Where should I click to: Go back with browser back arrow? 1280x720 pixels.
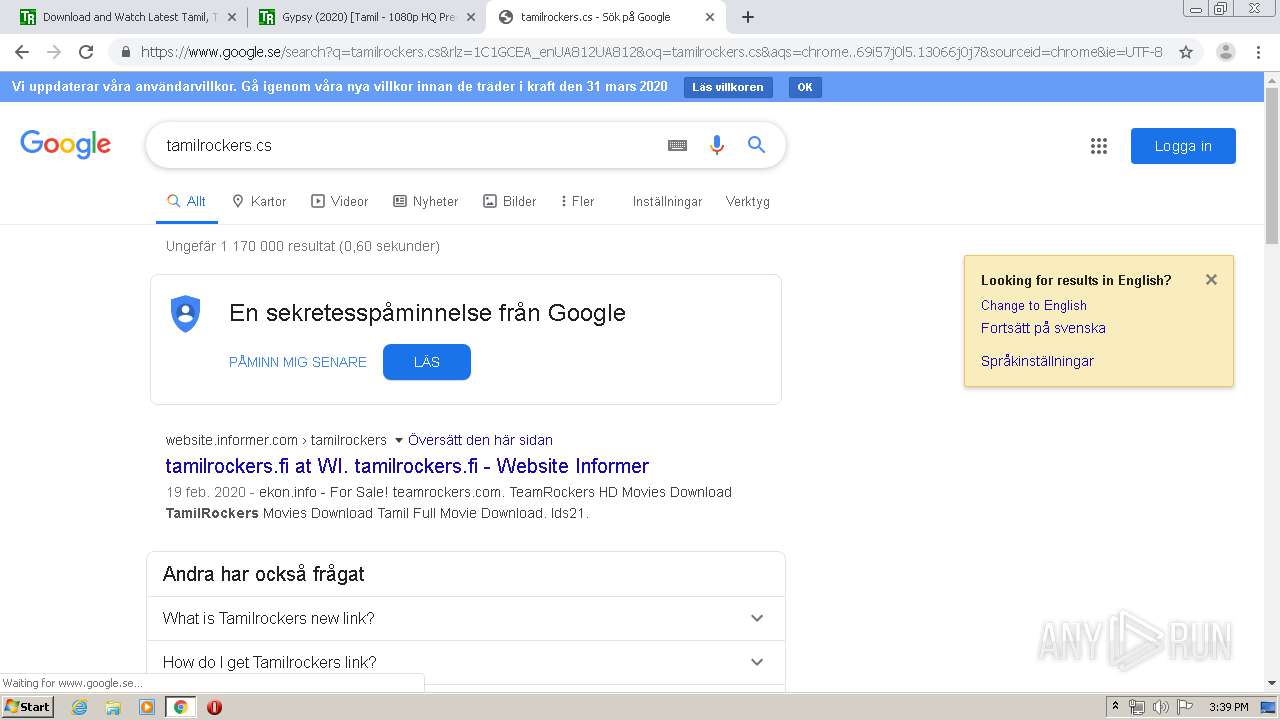tap(22, 52)
